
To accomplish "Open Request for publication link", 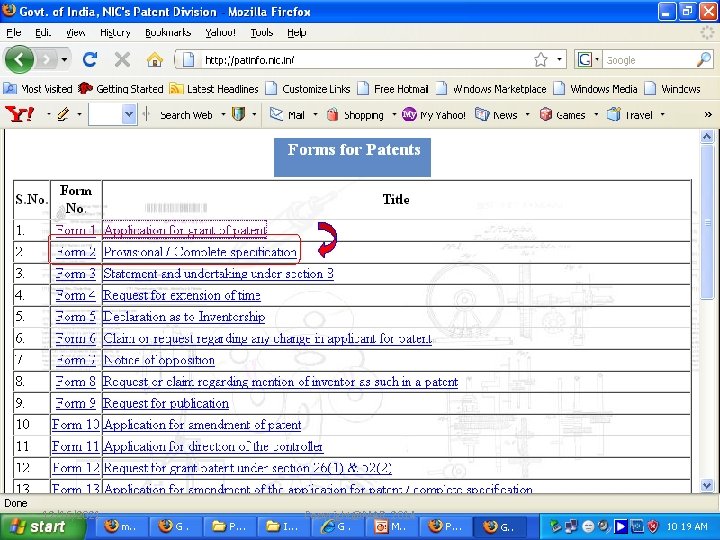I will 166,403.
